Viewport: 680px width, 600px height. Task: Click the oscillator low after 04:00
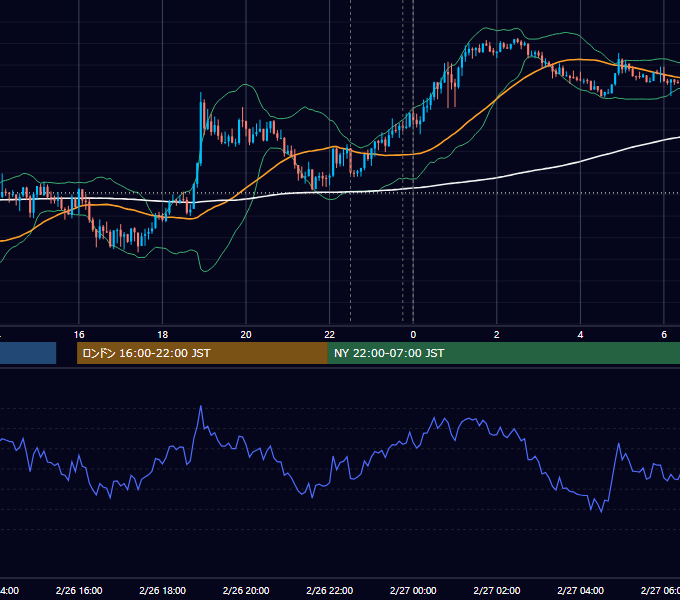(x=601, y=512)
